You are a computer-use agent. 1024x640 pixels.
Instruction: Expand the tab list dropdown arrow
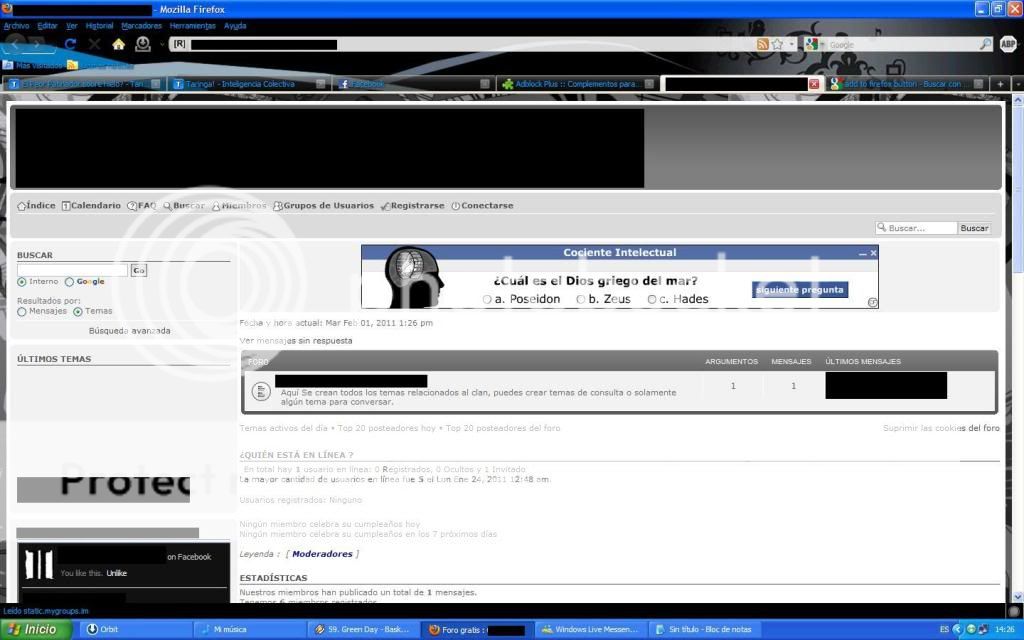pyautogui.click(x=1017, y=84)
